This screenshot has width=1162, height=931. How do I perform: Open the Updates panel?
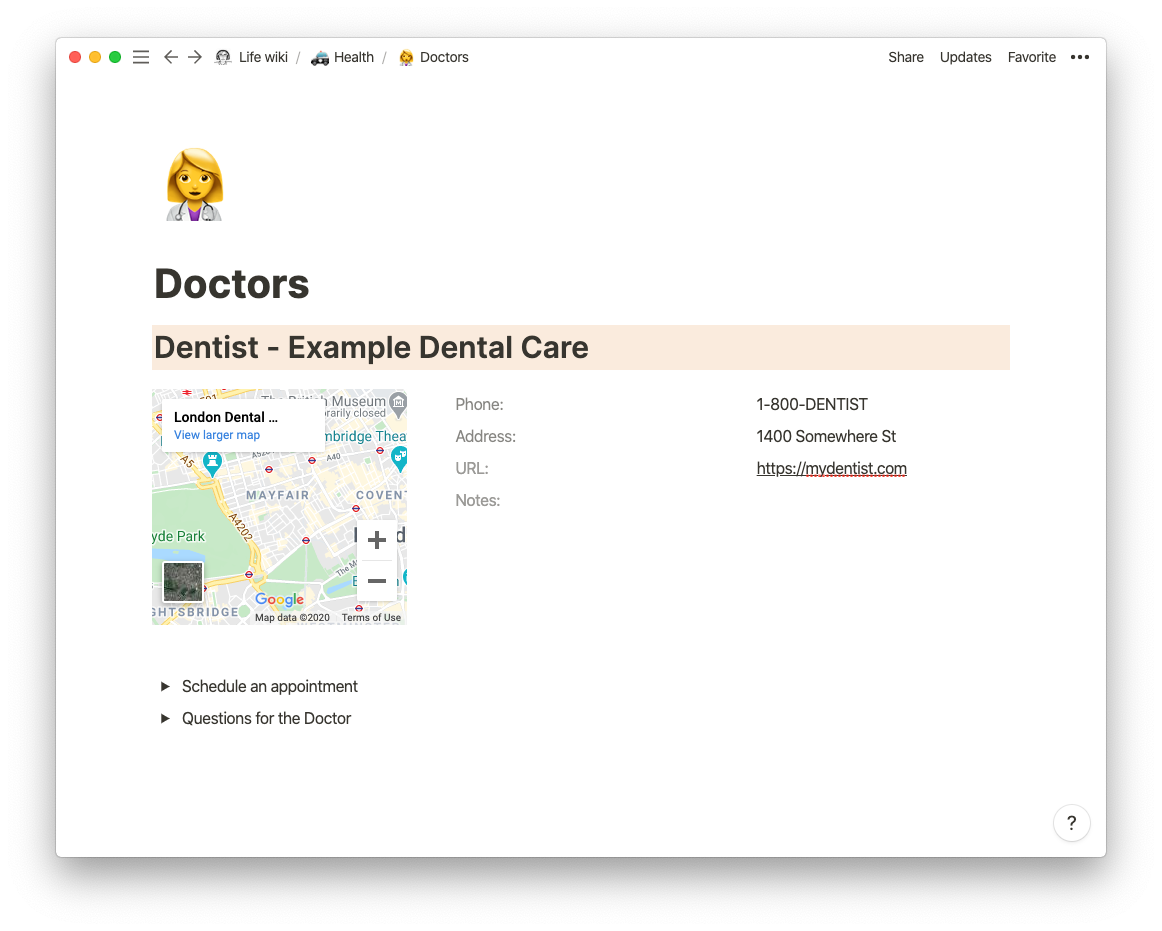coord(965,57)
